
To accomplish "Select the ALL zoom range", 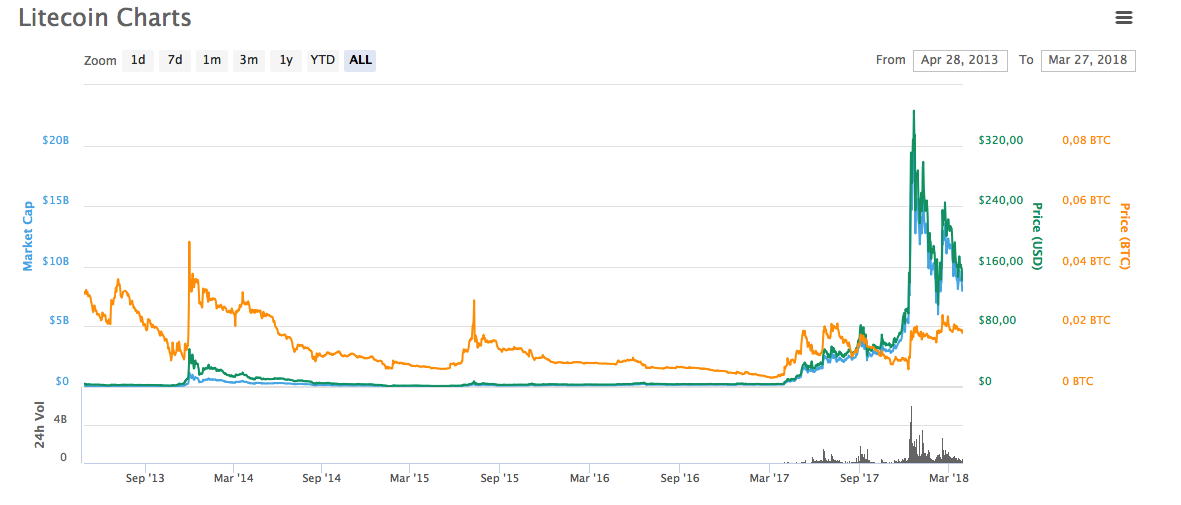I will (360, 60).
